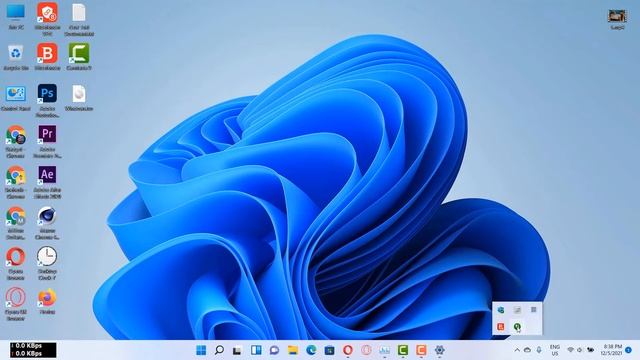The width and height of the screenshot is (640, 360).
Task: Switch to green Camtasia on the taskbar
Action: click(403, 350)
